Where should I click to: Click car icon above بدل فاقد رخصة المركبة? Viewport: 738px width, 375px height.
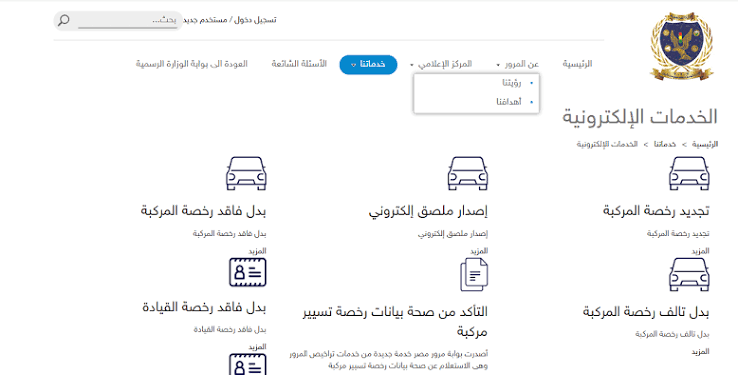246,173
